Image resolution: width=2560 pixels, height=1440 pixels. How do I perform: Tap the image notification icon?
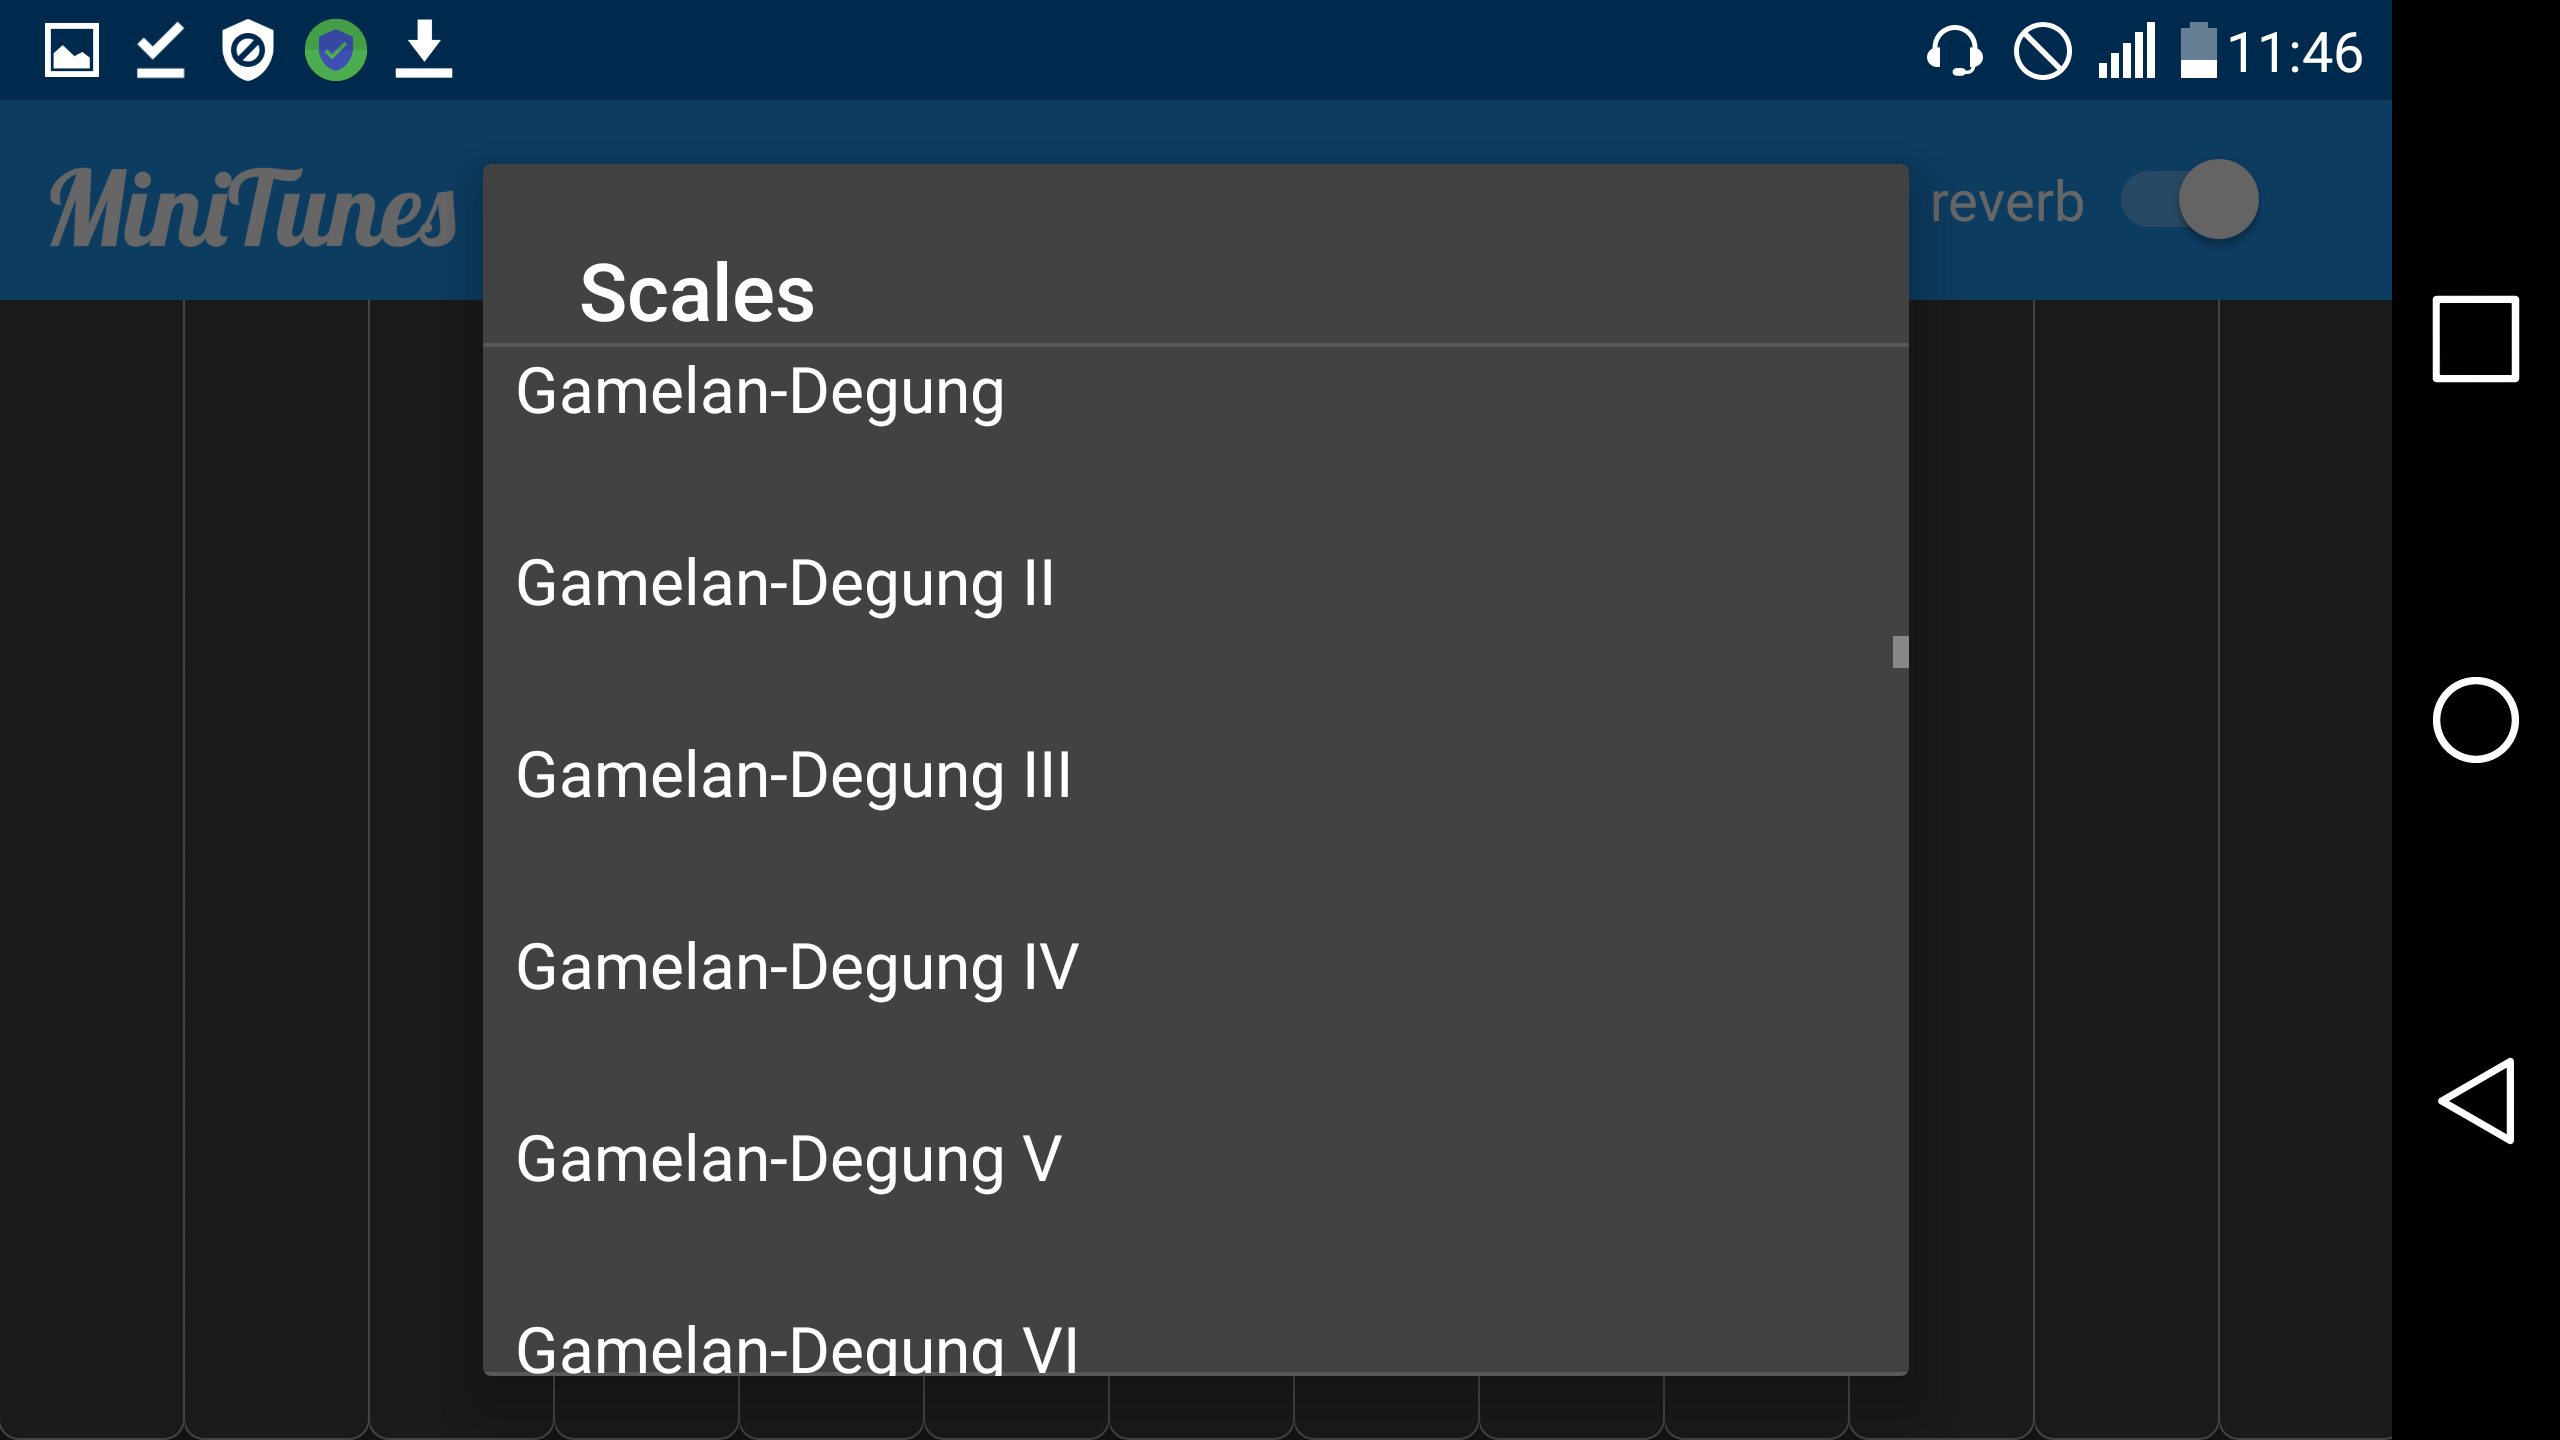[72, 50]
